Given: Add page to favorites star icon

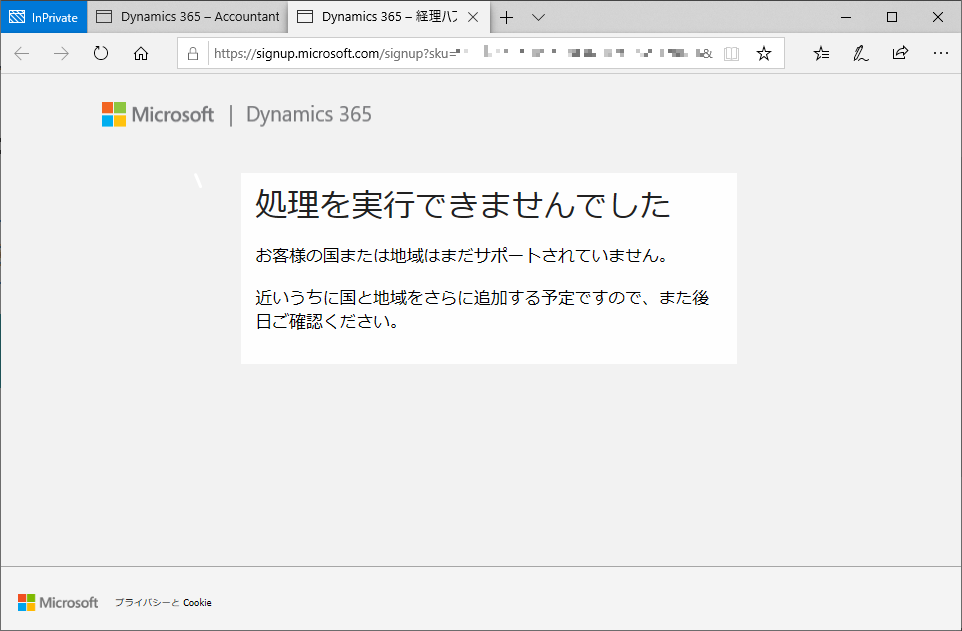Looking at the screenshot, I should point(764,54).
